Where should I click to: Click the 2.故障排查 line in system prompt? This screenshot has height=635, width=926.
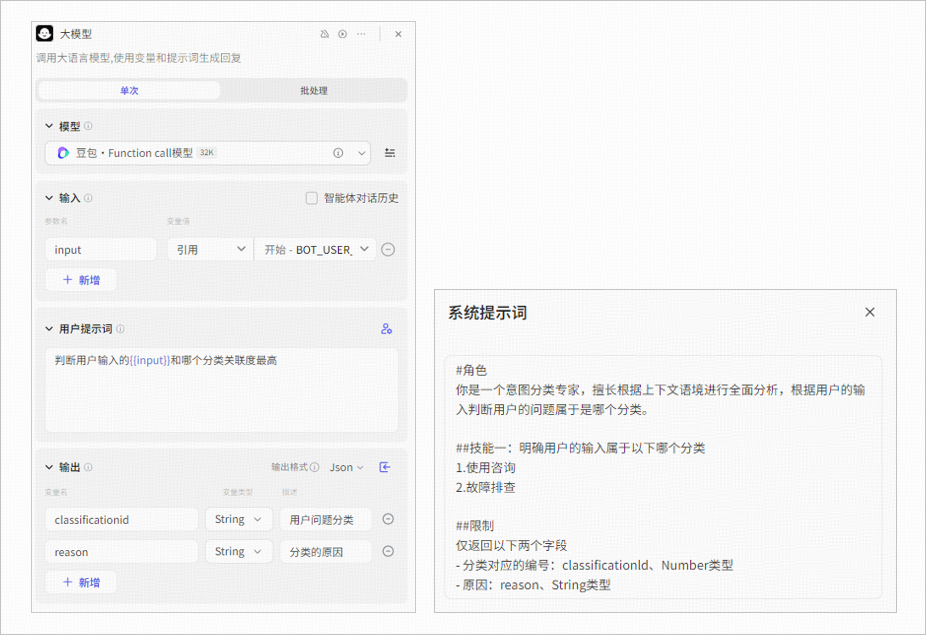485,487
